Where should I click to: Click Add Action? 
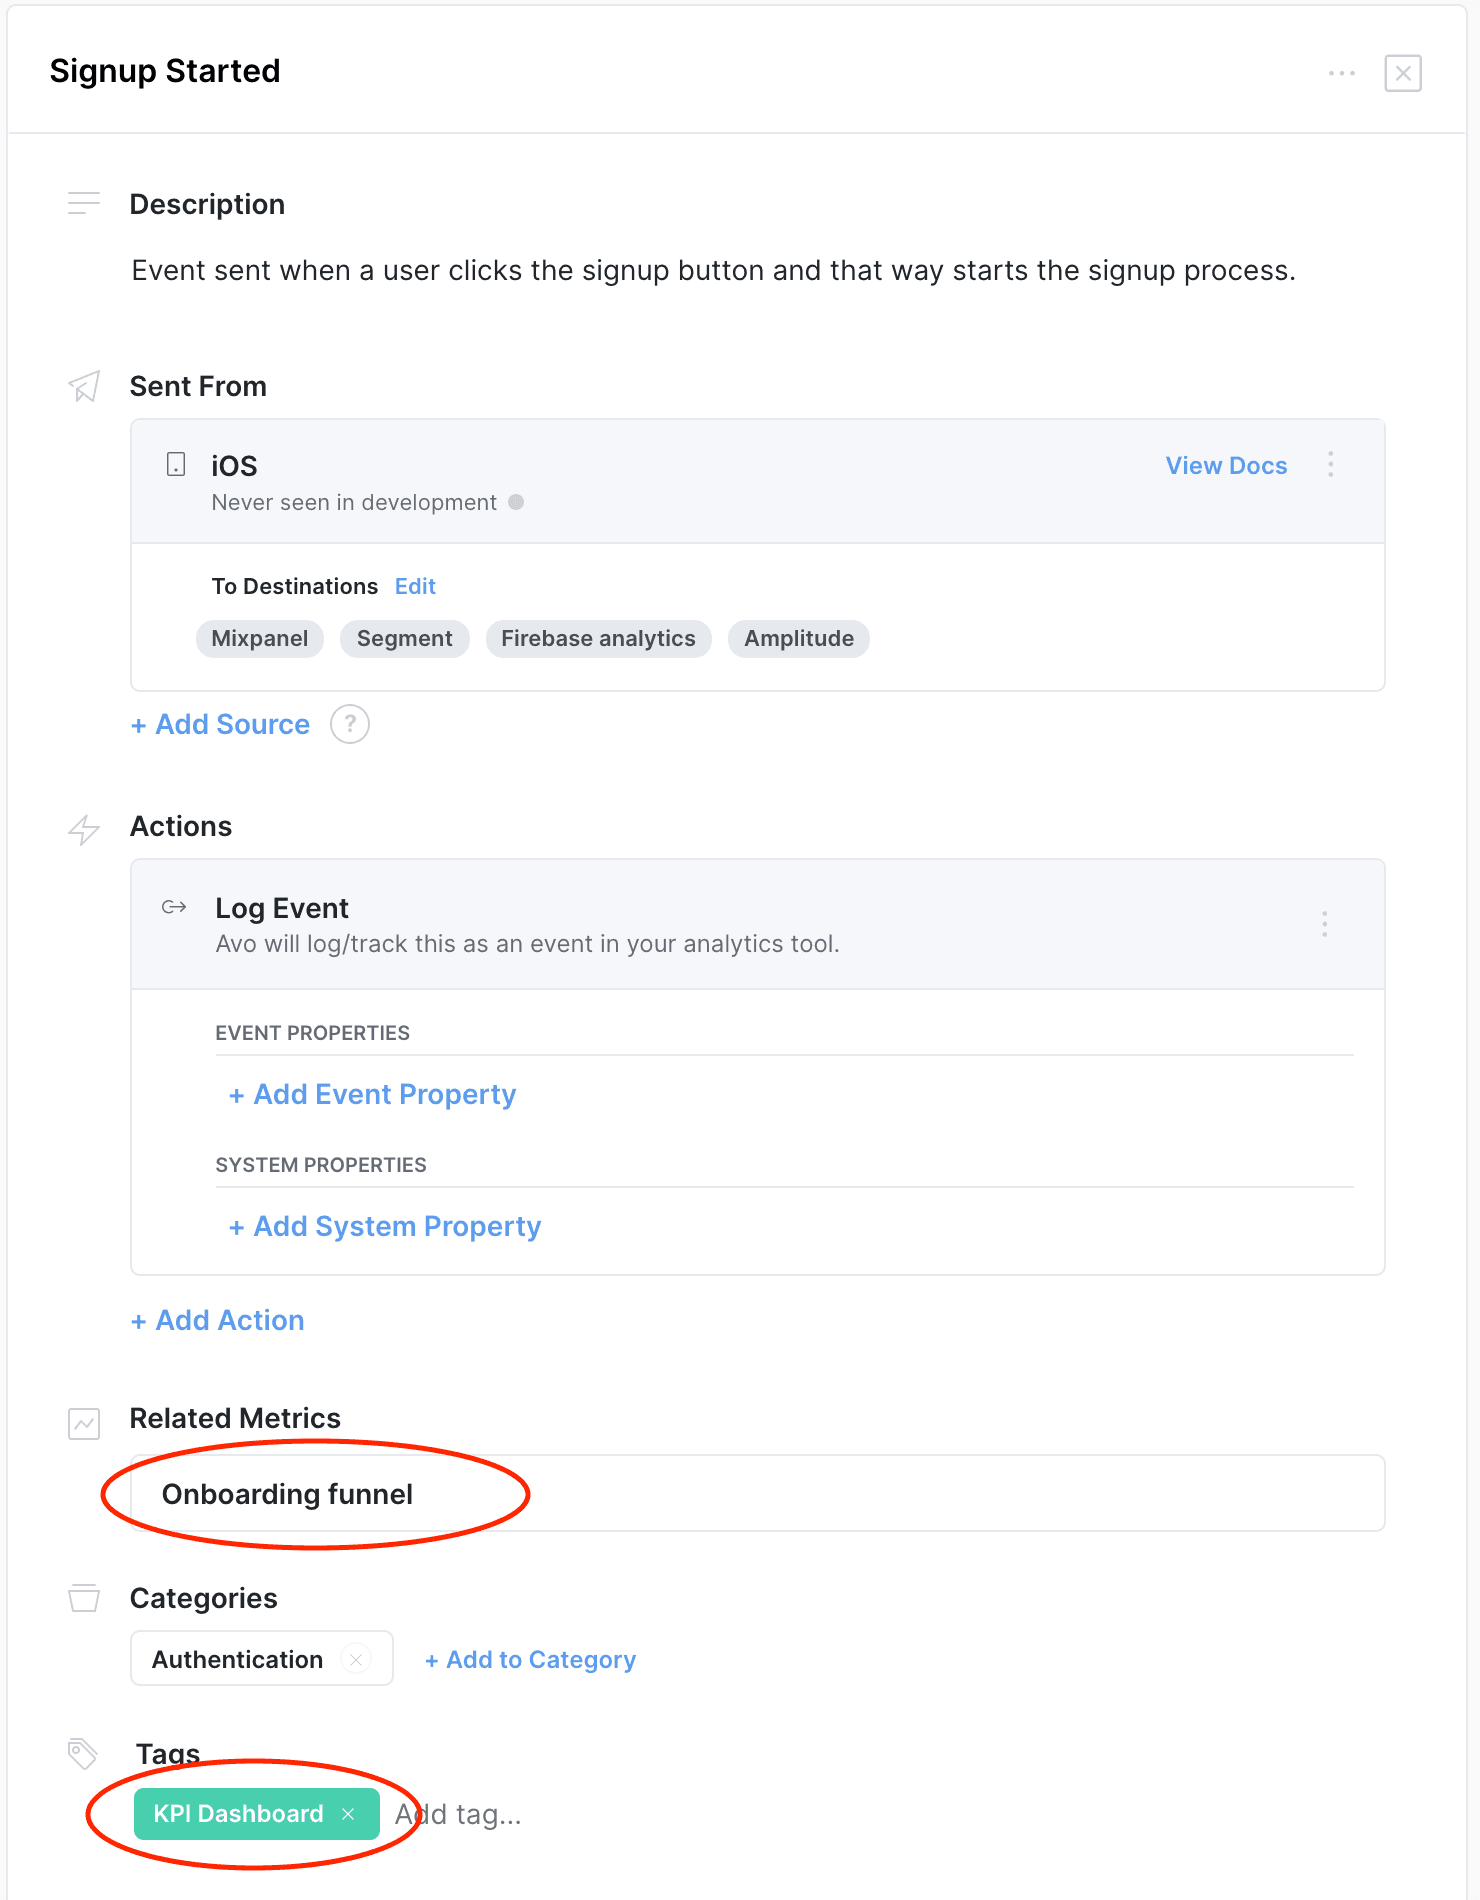tap(218, 1320)
